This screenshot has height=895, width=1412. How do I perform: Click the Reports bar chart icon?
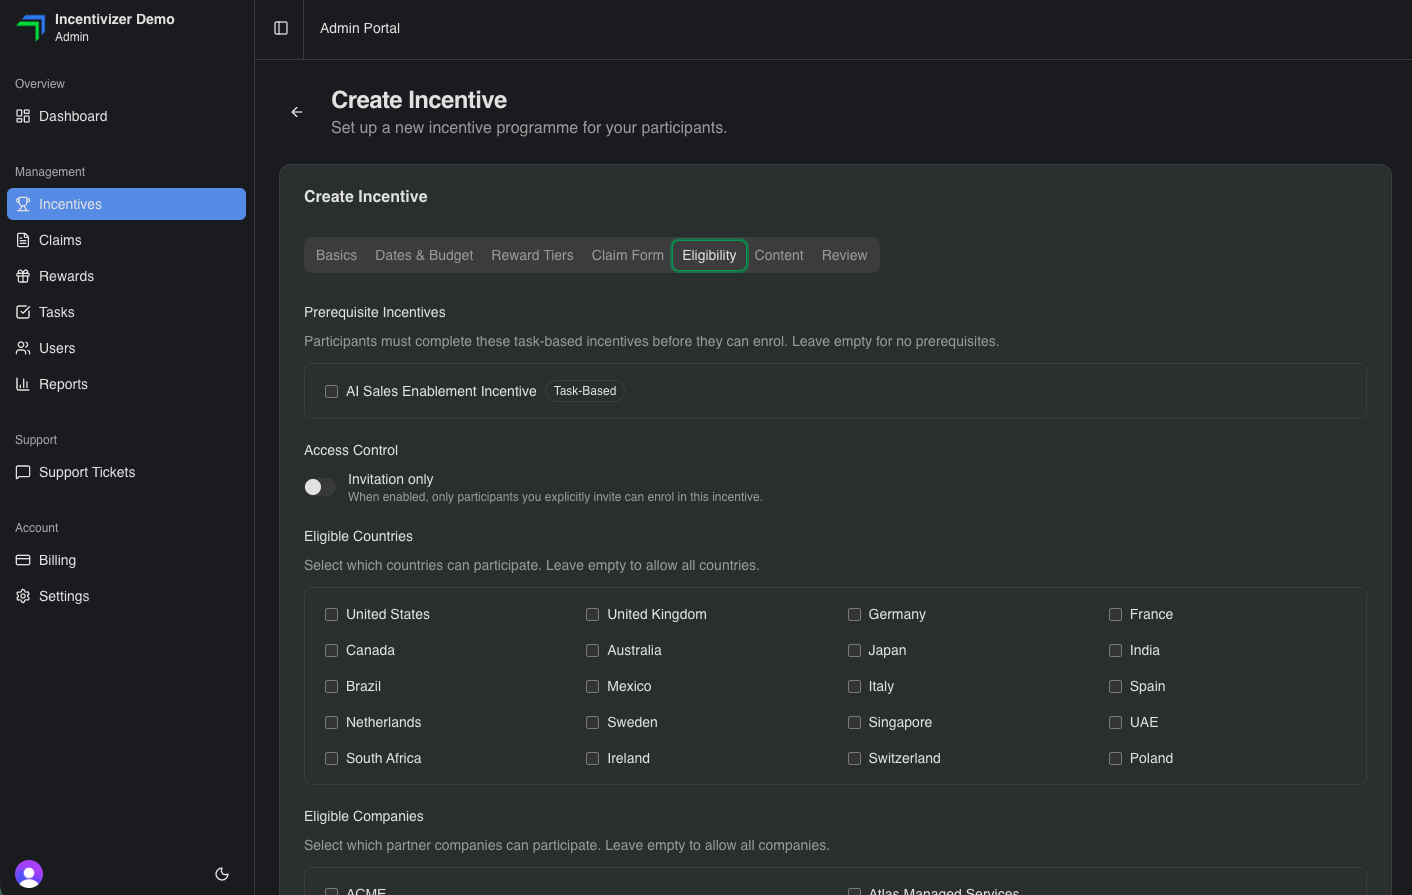(23, 384)
